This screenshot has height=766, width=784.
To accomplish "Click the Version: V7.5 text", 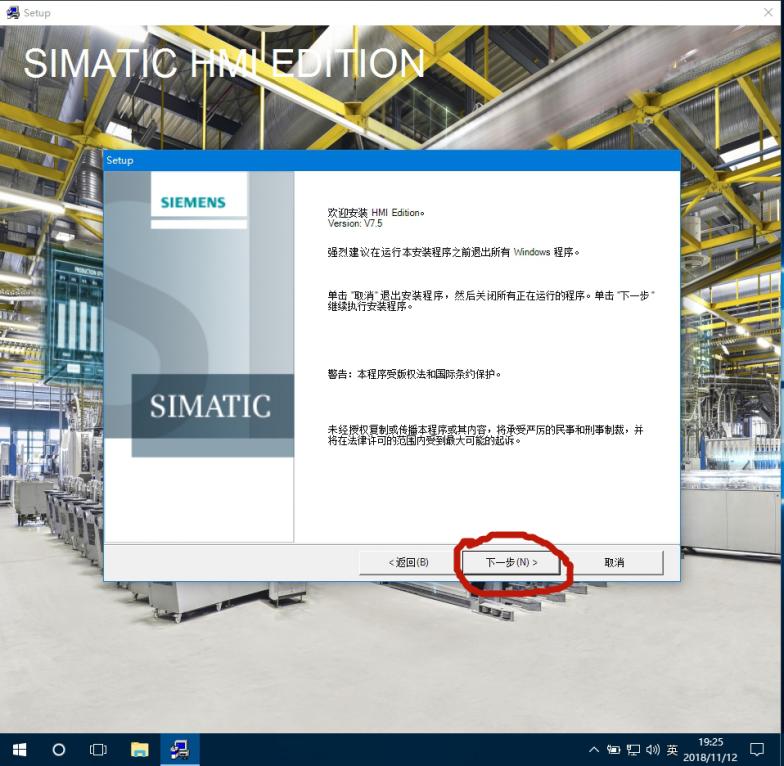I will click(355, 224).
